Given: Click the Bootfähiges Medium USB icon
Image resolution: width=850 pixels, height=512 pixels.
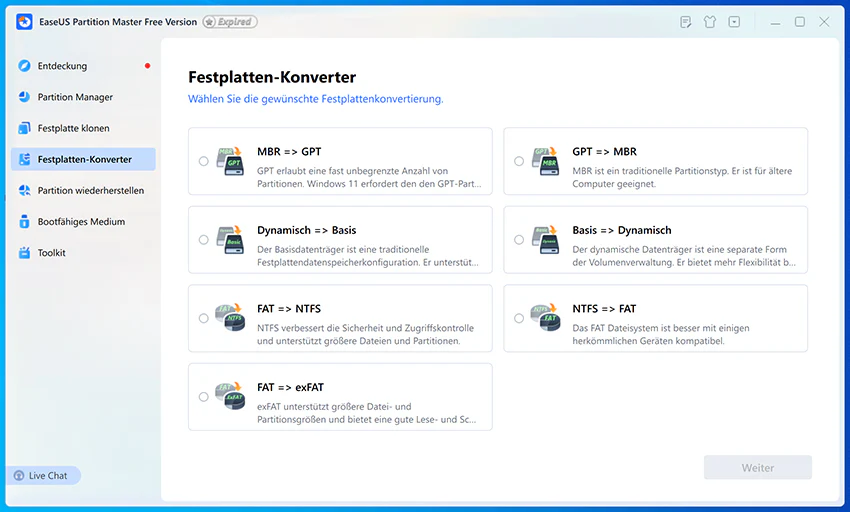Looking at the screenshot, I should pyautogui.click(x=24, y=221).
